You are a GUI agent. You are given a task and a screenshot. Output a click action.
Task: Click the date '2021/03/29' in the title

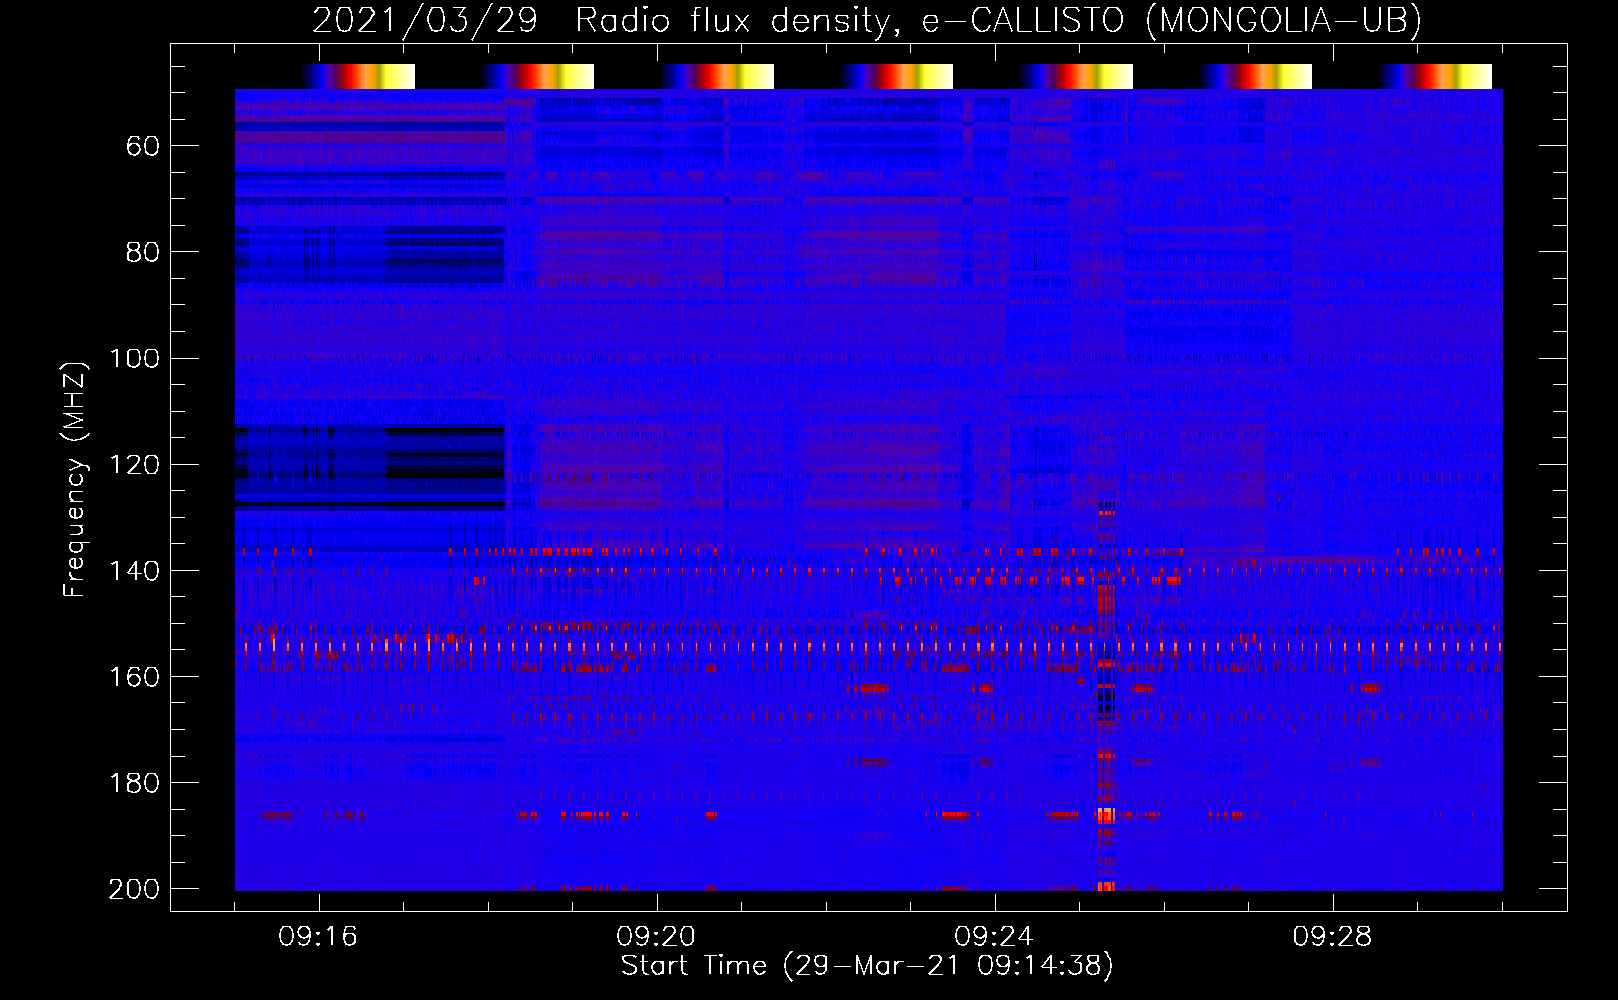coord(425,20)
